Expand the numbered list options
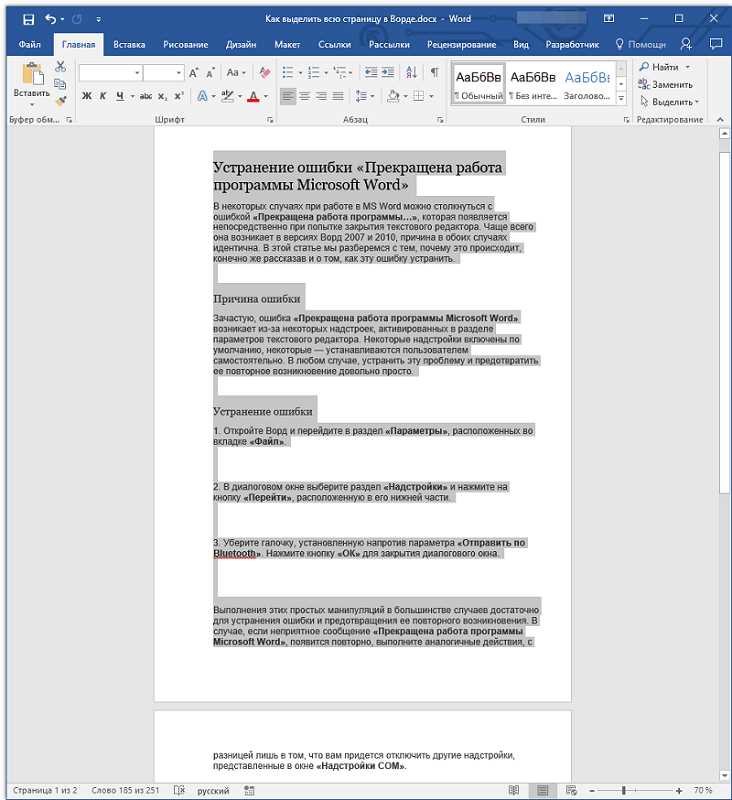The width and height of the screenshot is (732, 800). (326, 73)
